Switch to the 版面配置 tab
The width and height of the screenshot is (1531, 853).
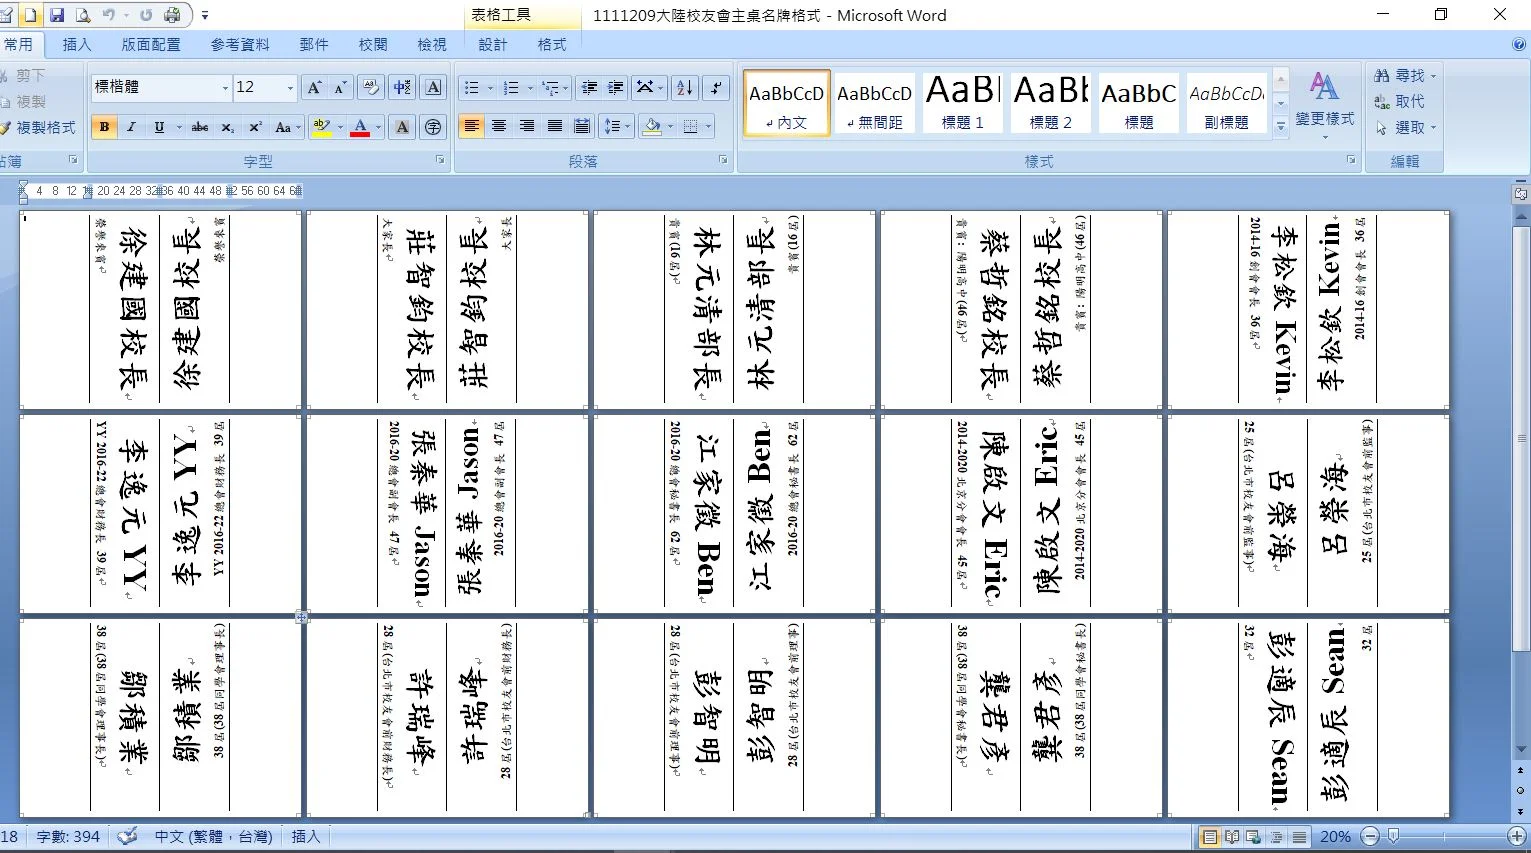(x=151, y=45)
